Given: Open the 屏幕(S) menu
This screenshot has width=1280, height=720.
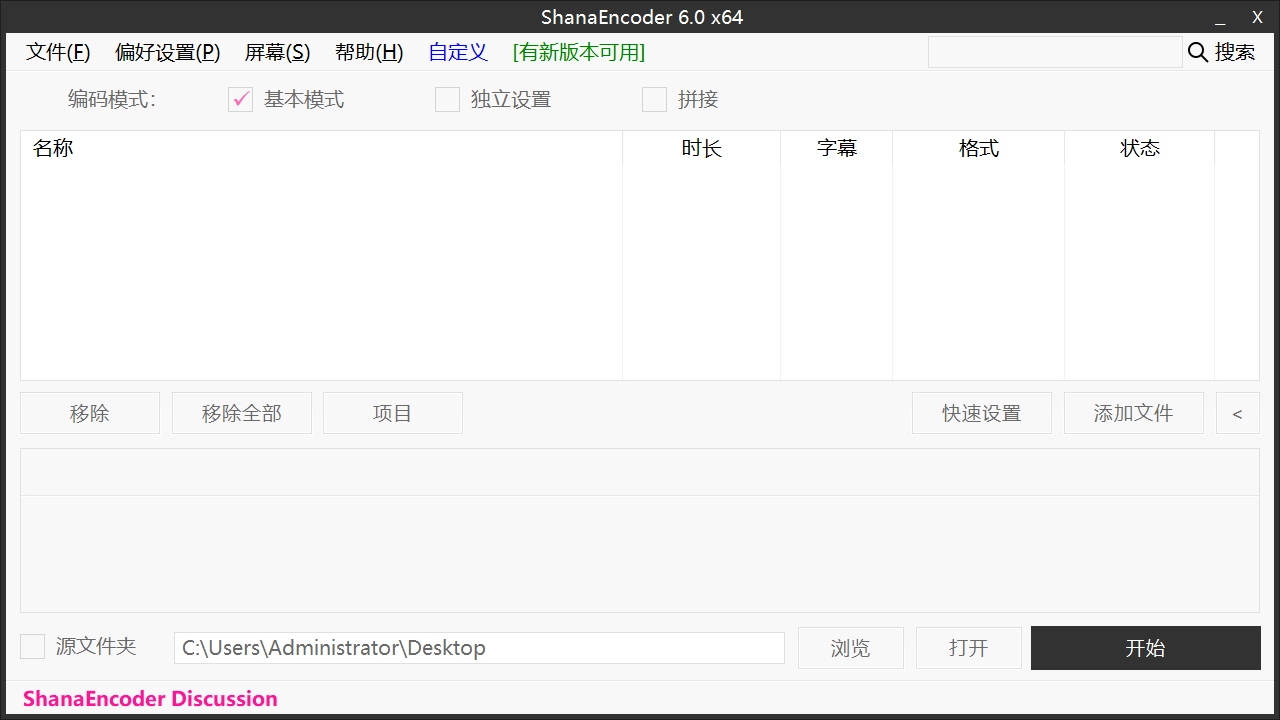Looking at the screenshot, I should point(277,52).
